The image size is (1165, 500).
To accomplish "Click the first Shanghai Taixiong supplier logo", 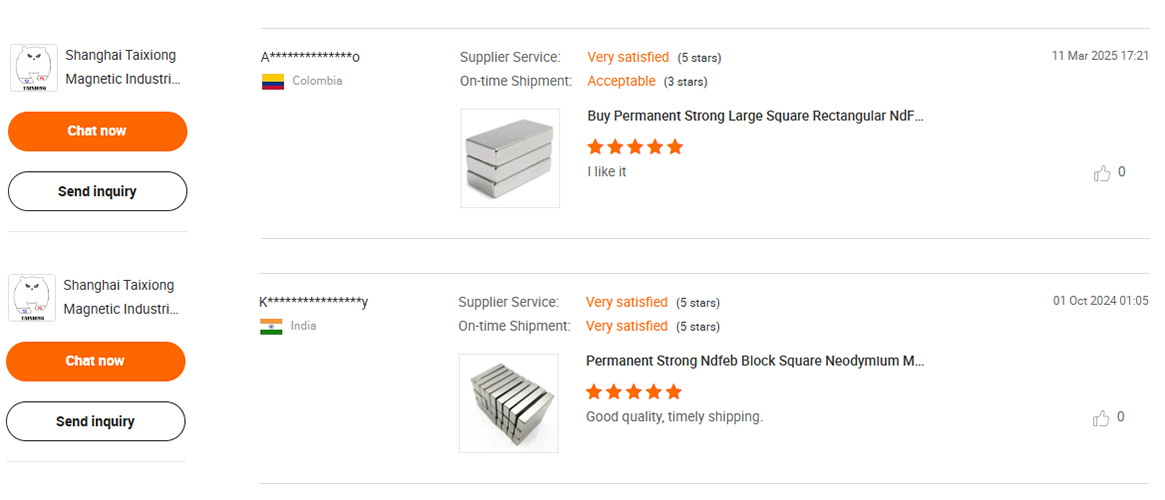I will tap(33, 68).
